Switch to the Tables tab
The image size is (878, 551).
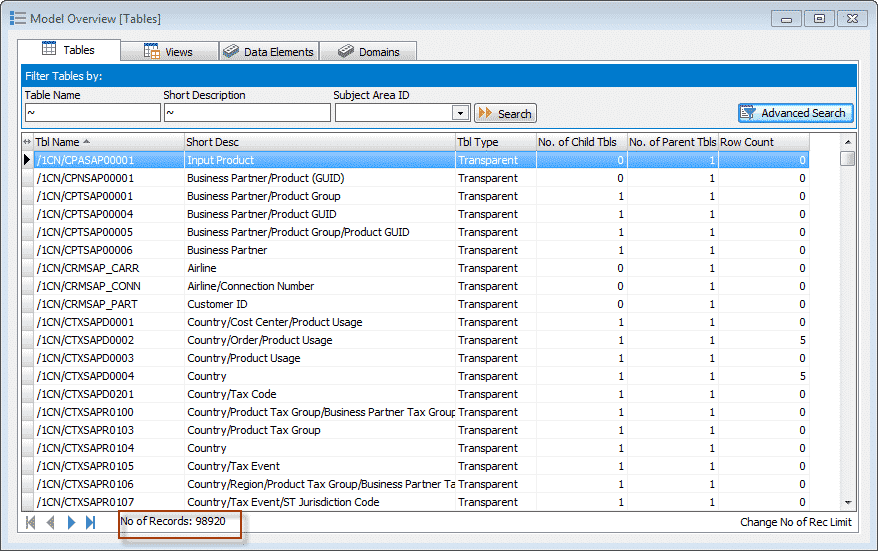[69, 50]
